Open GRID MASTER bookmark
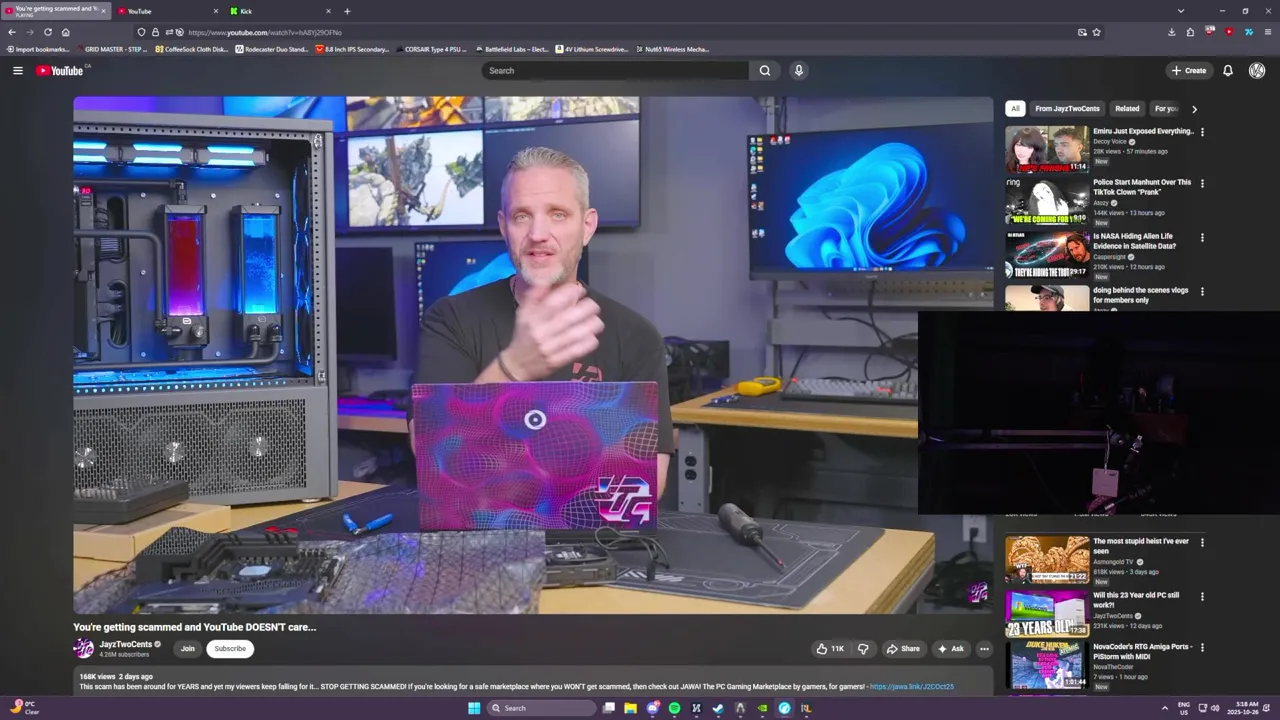 coord(112,49)
